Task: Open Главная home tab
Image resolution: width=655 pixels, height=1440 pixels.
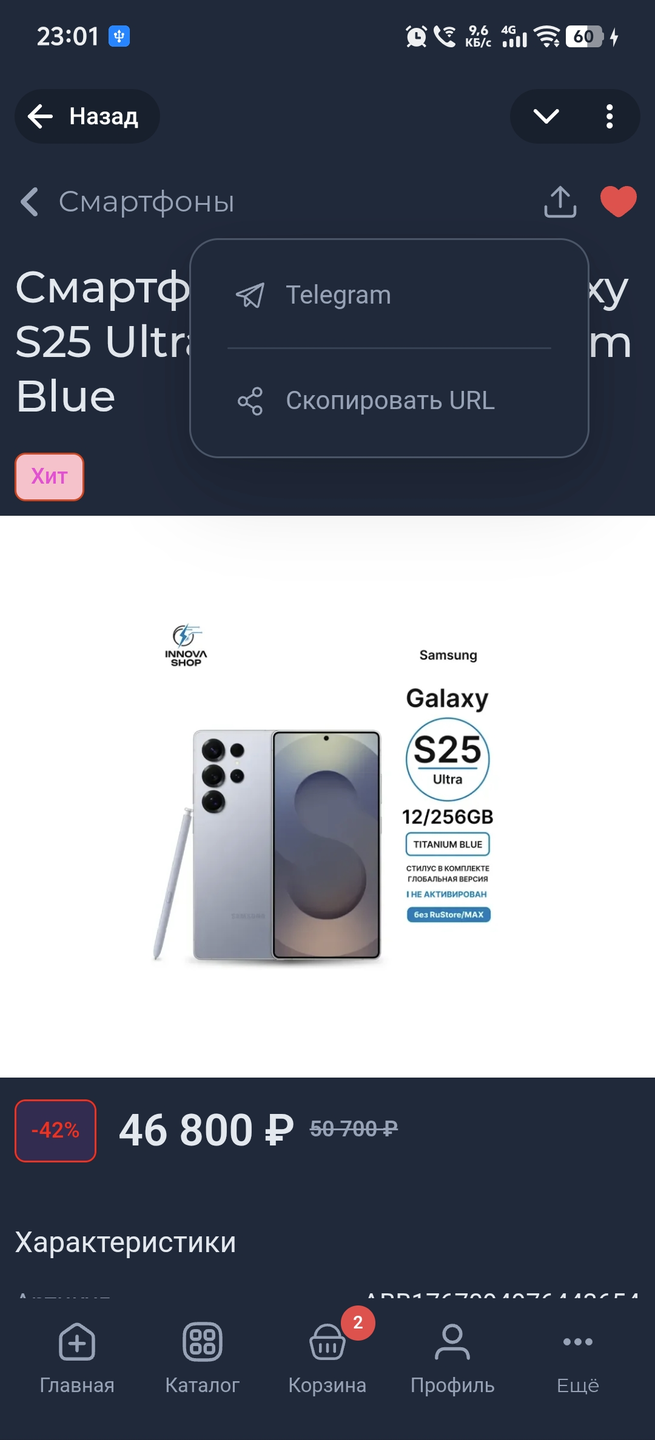Action: click(77, 1359)
